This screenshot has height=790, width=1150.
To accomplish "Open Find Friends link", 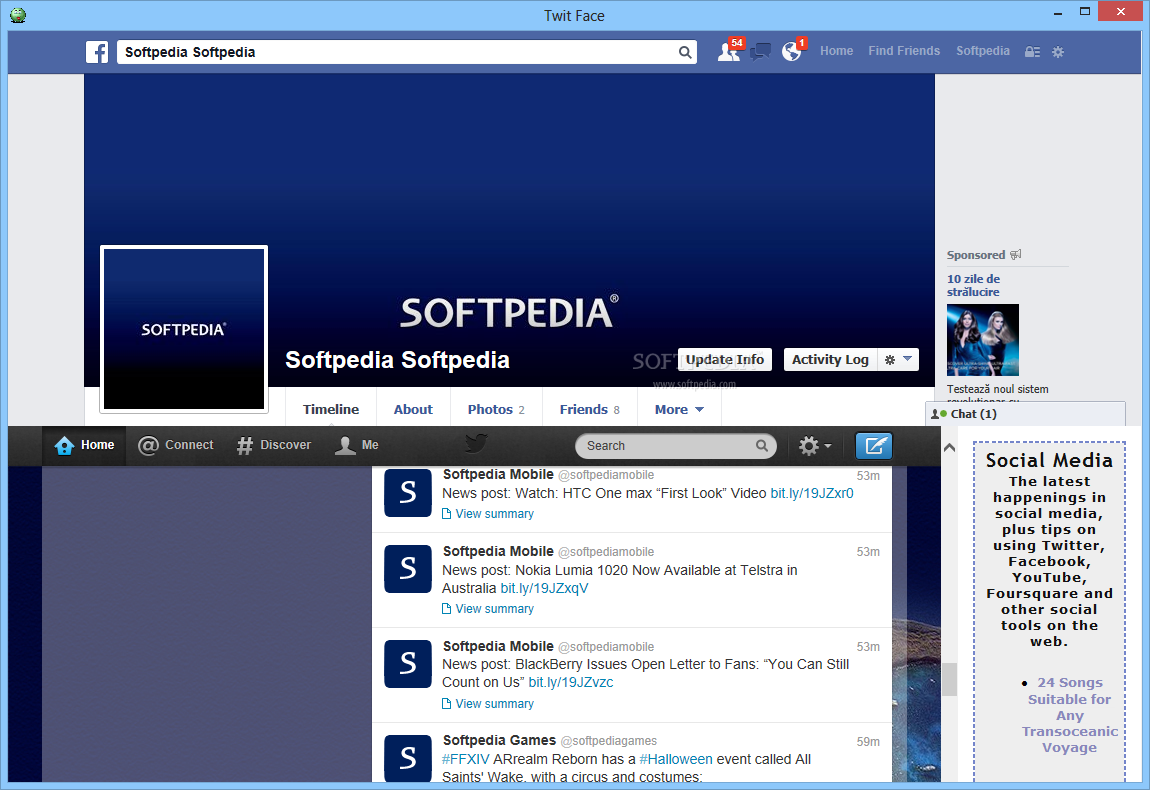I will click(904, 51).
